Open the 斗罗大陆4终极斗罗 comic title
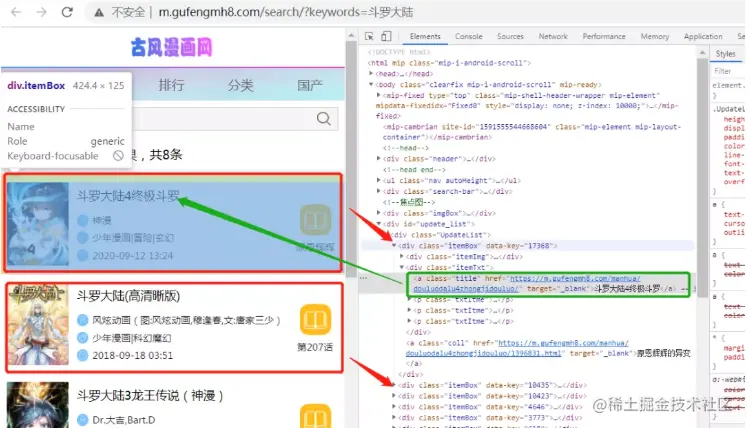747x428 pixels. [128, 195]
